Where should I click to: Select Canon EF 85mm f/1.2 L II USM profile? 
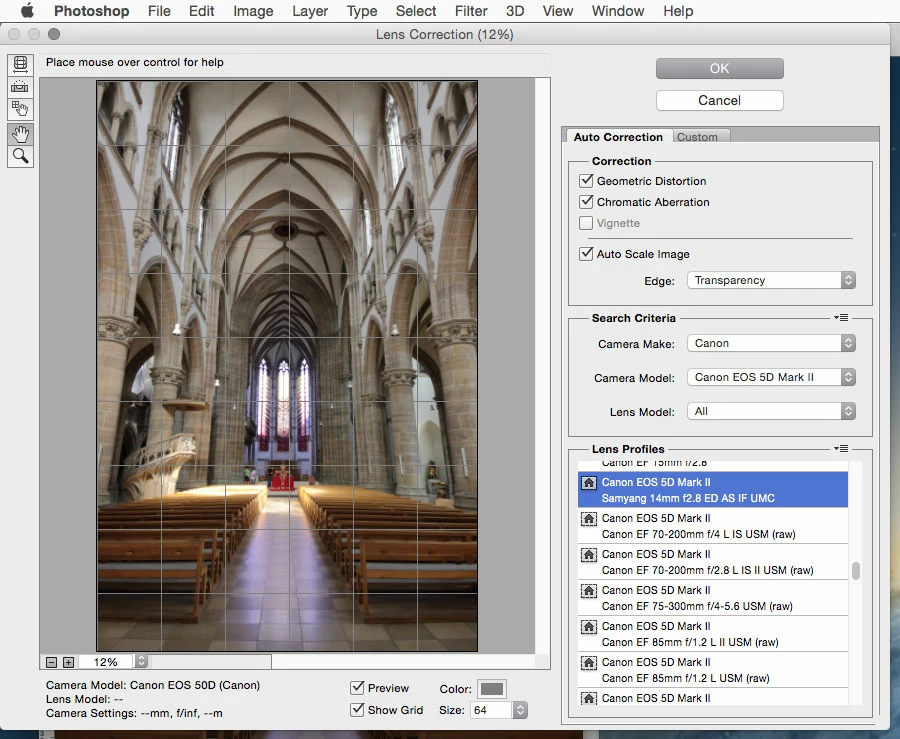[x=712, y=634]
